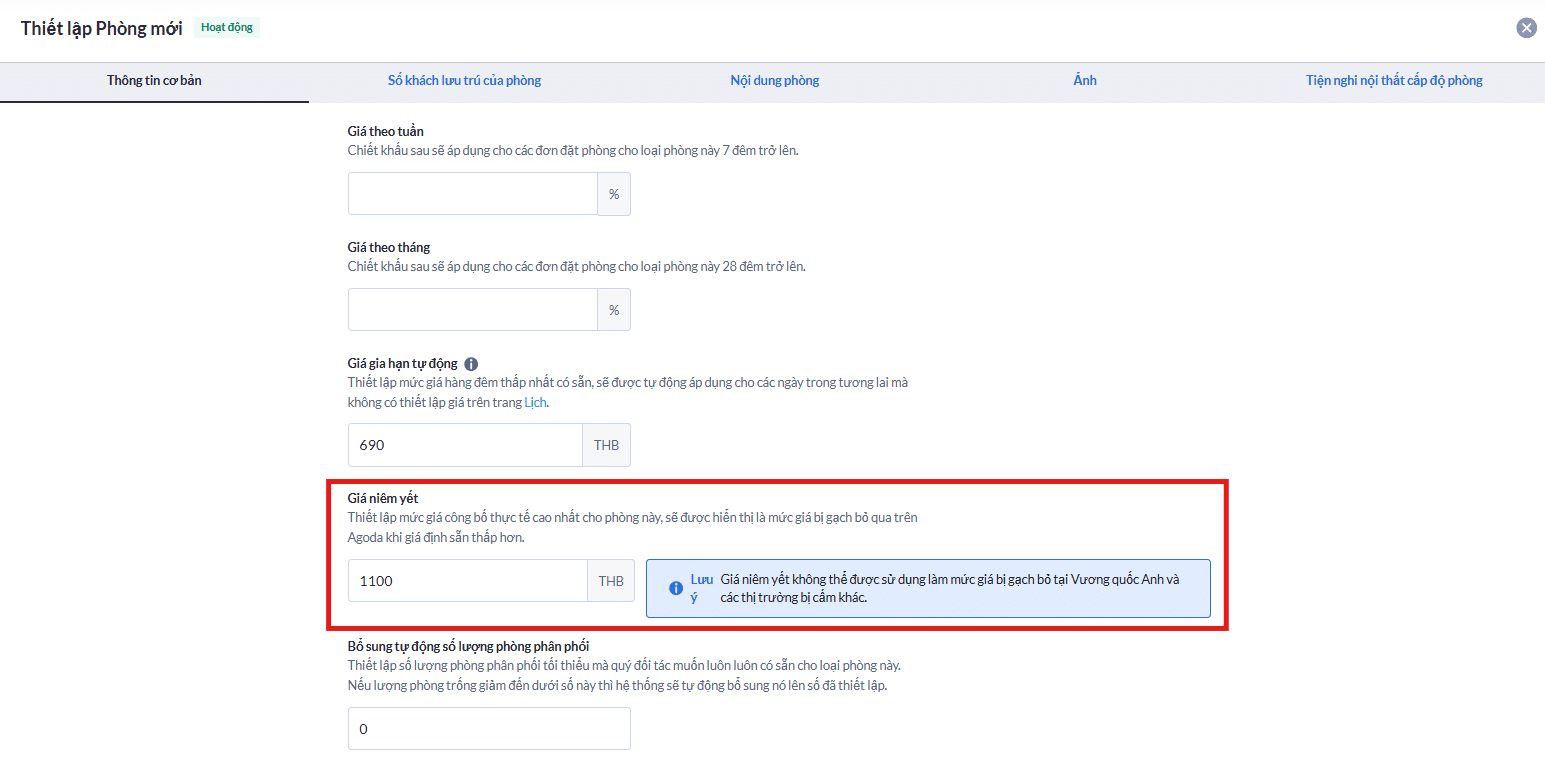This screenshot has width=1545, height=770.
Task: Click the Giá niêm yết field showing 1100
Action: click(x=468, y=581)
